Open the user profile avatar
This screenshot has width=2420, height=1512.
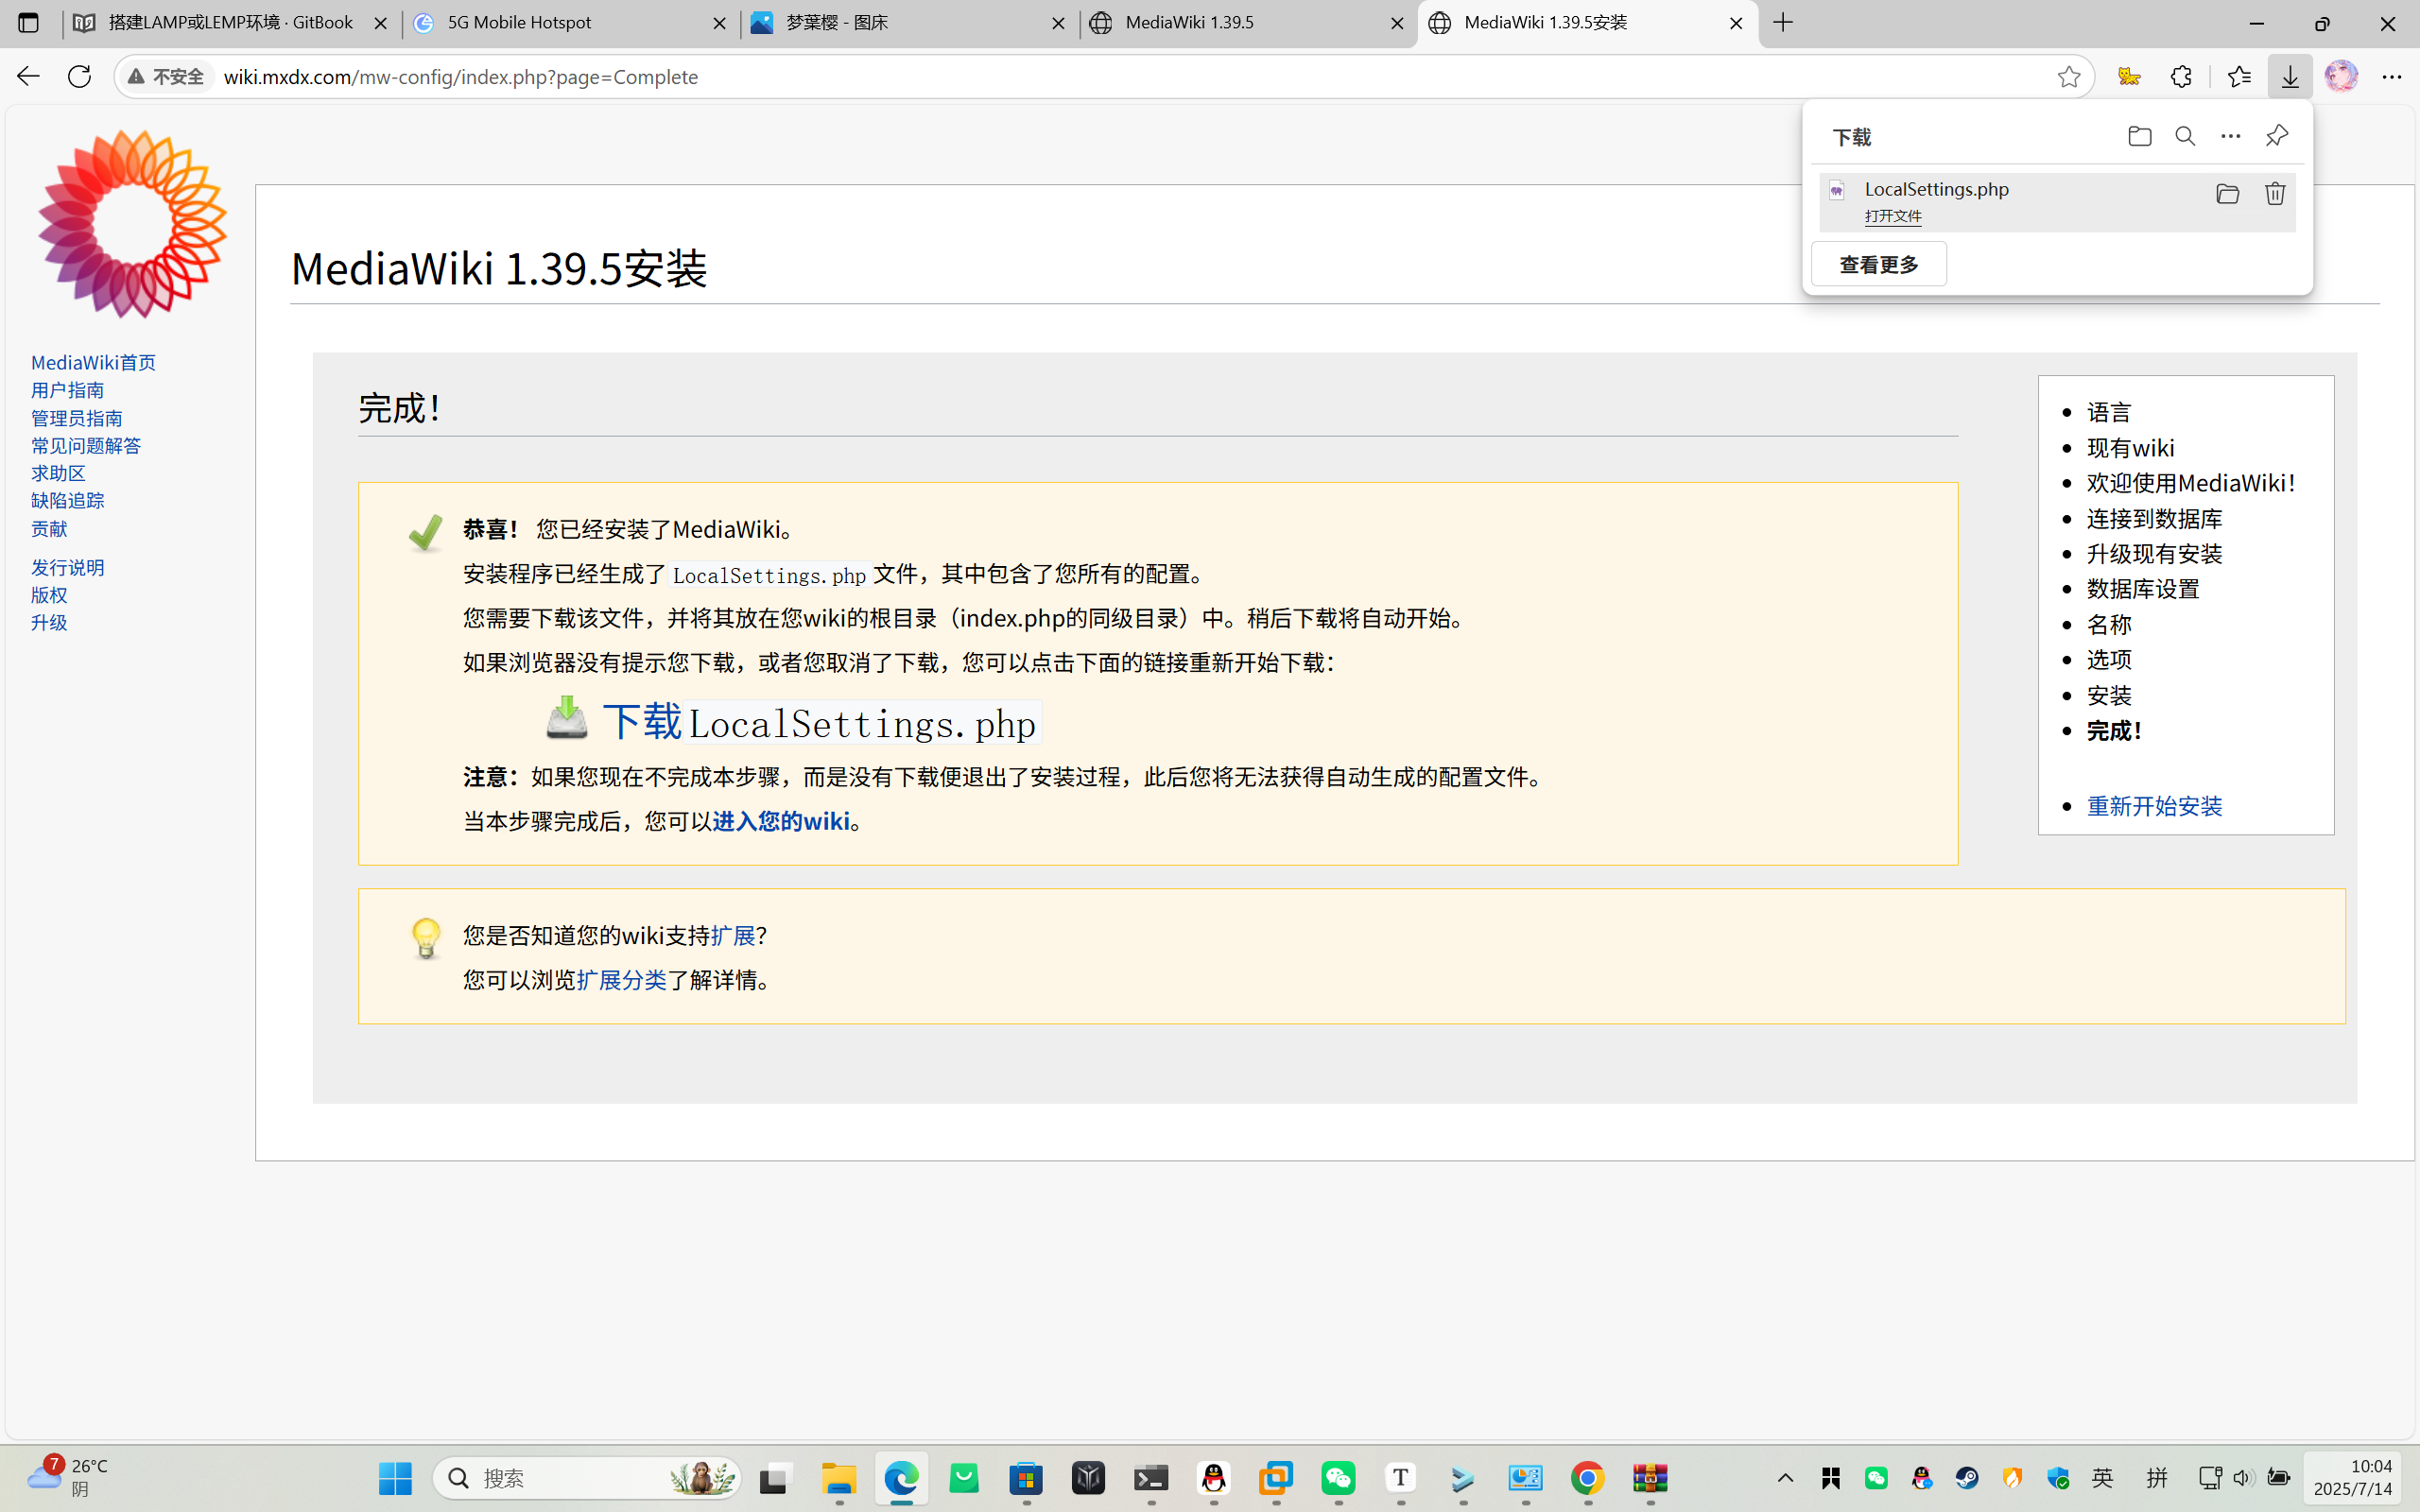(x=2341, y=76)
